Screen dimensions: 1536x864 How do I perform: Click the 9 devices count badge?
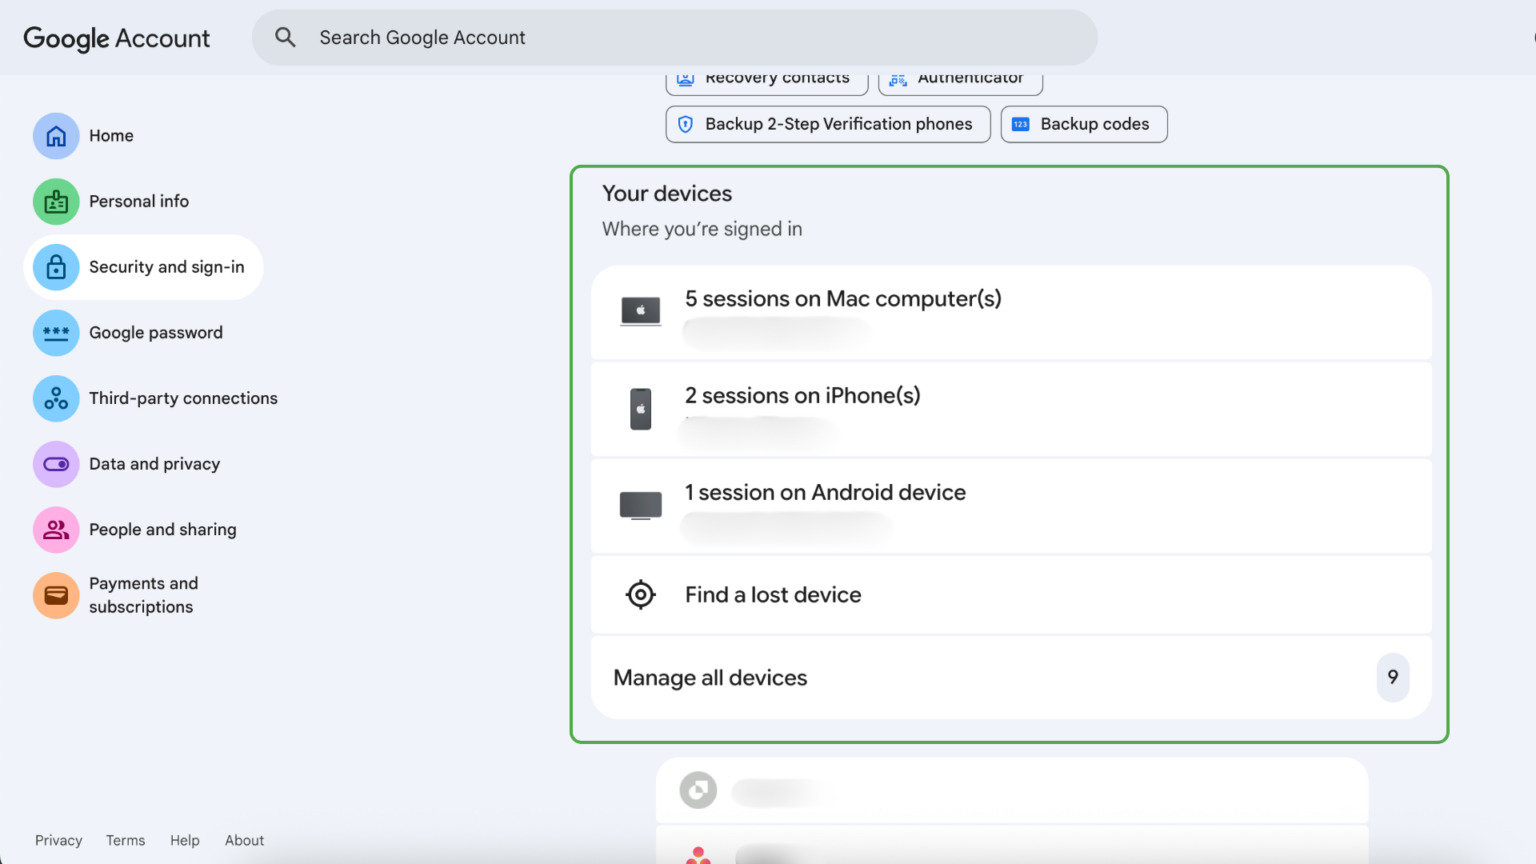[1393, 678]
